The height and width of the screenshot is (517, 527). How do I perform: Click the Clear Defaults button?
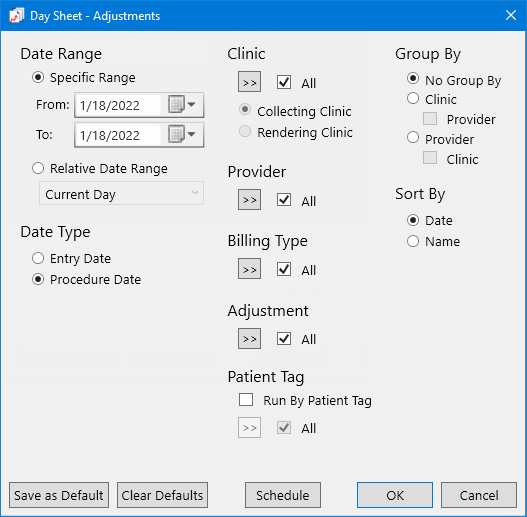click(162, 495)
